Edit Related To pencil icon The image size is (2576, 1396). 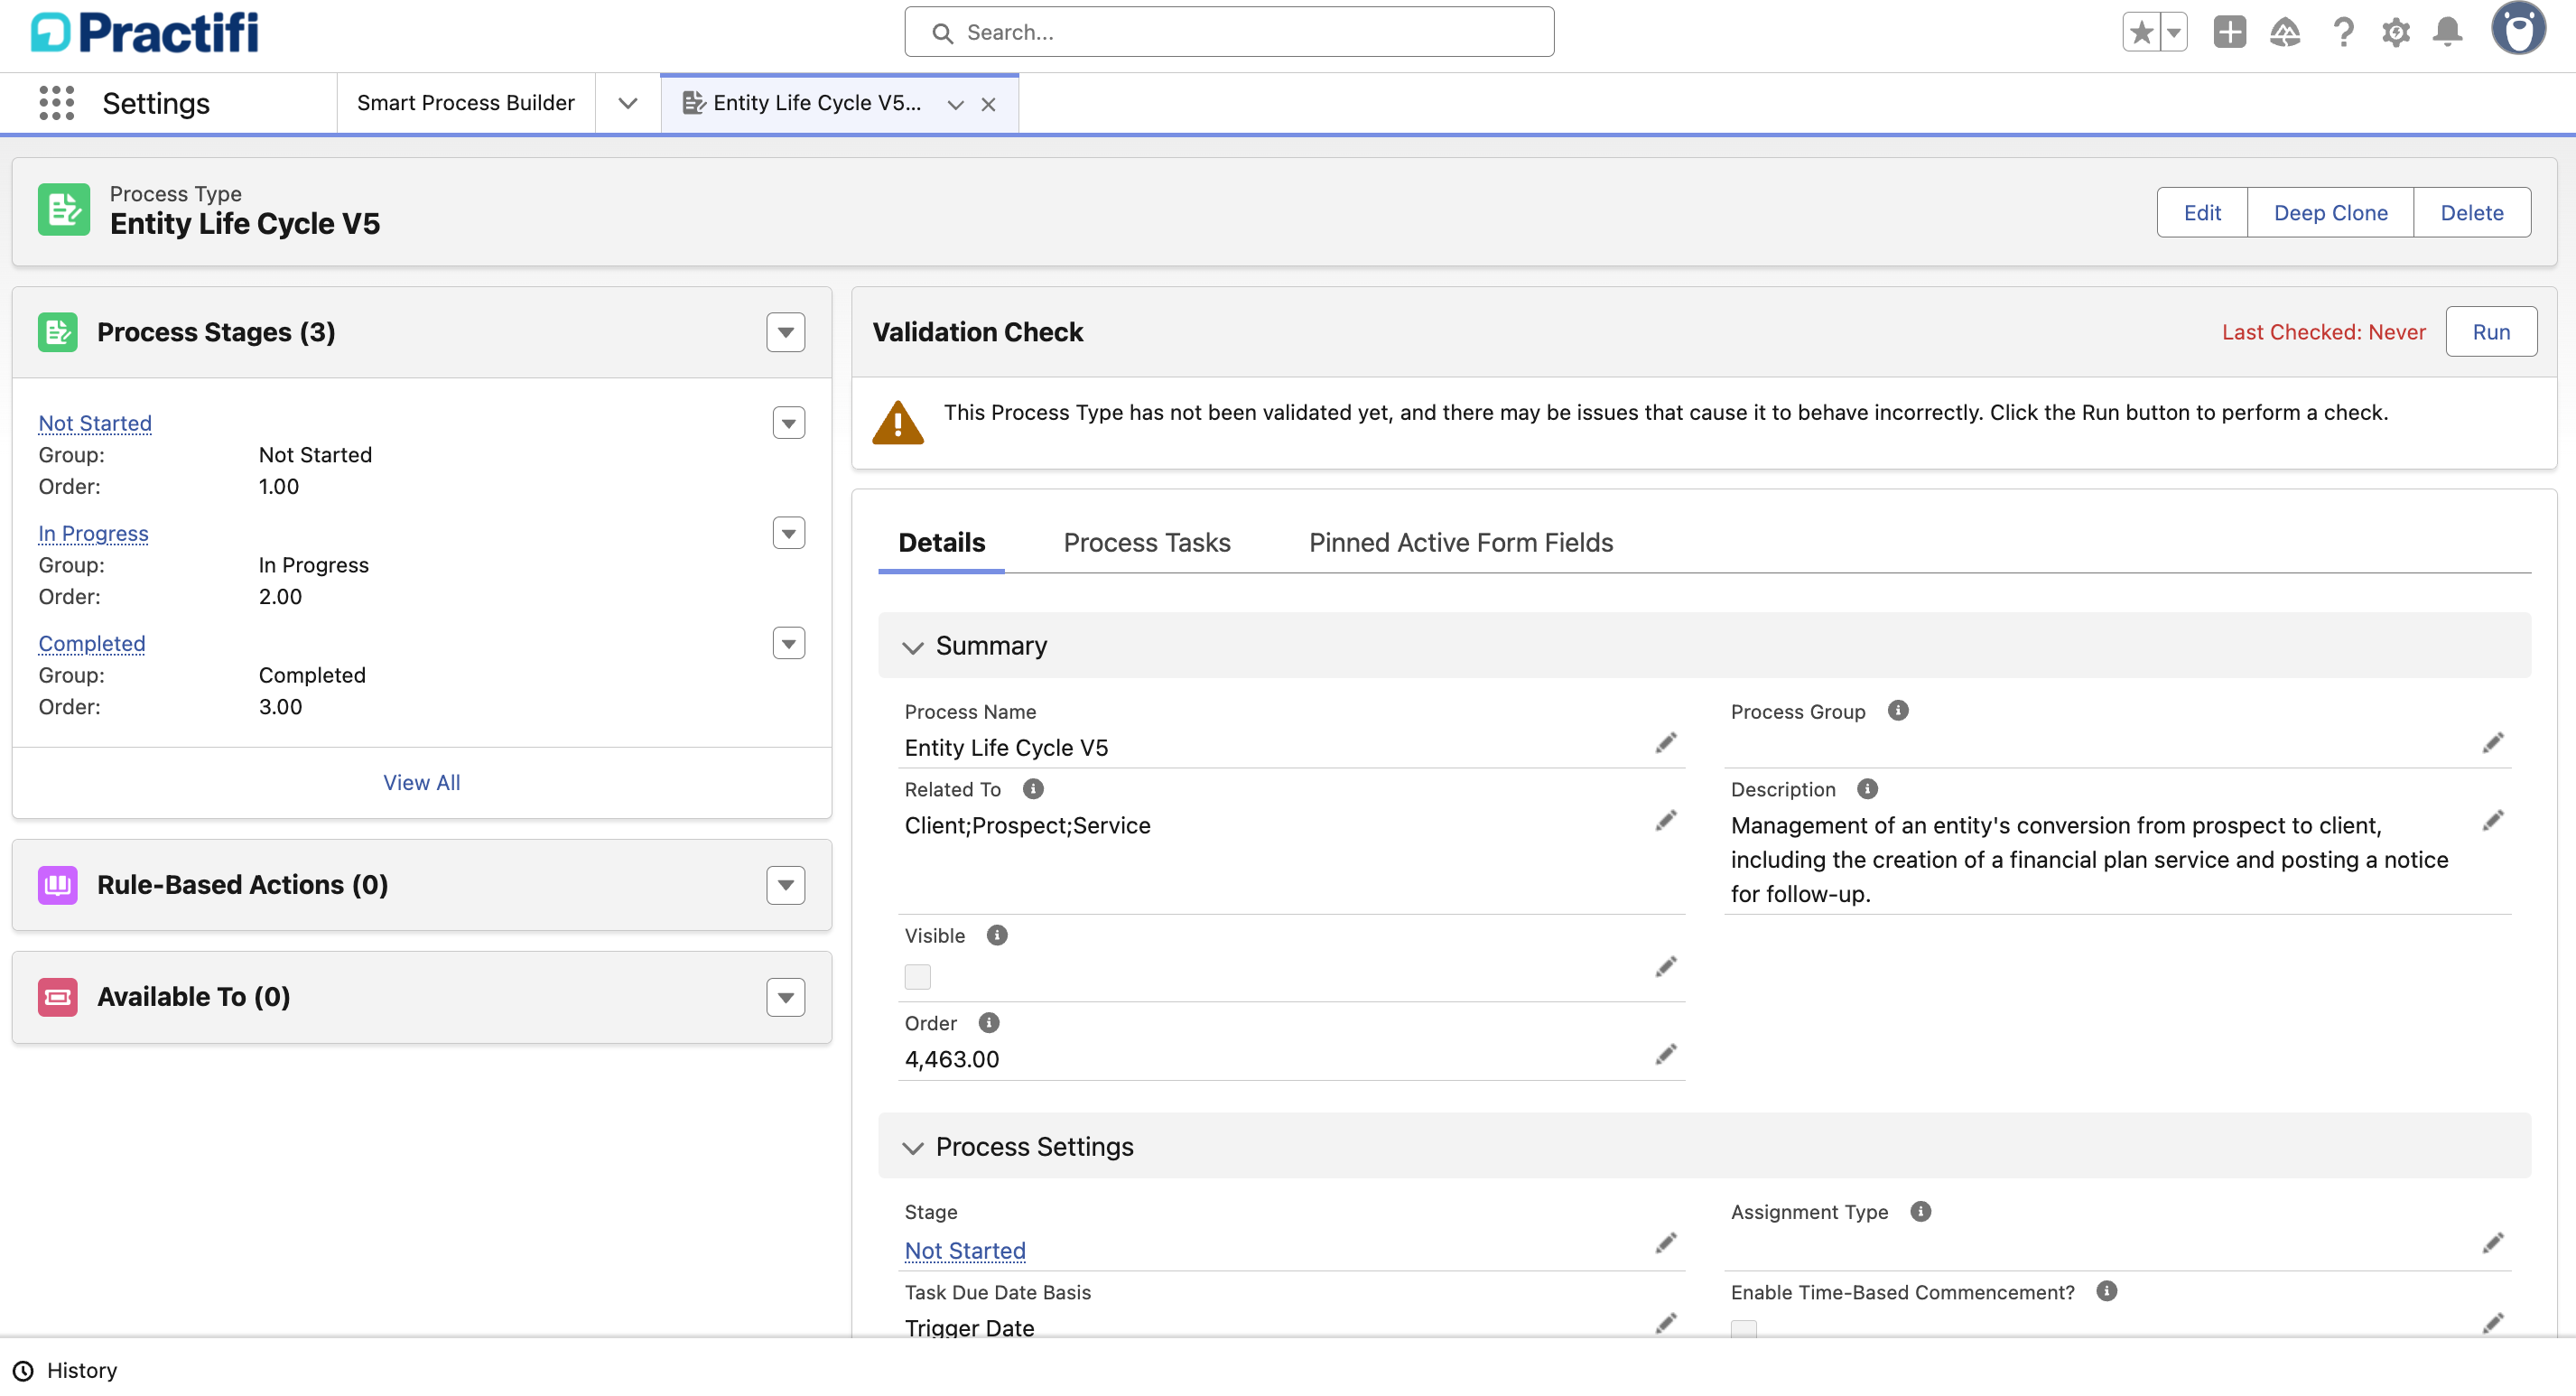[1665, 821]
